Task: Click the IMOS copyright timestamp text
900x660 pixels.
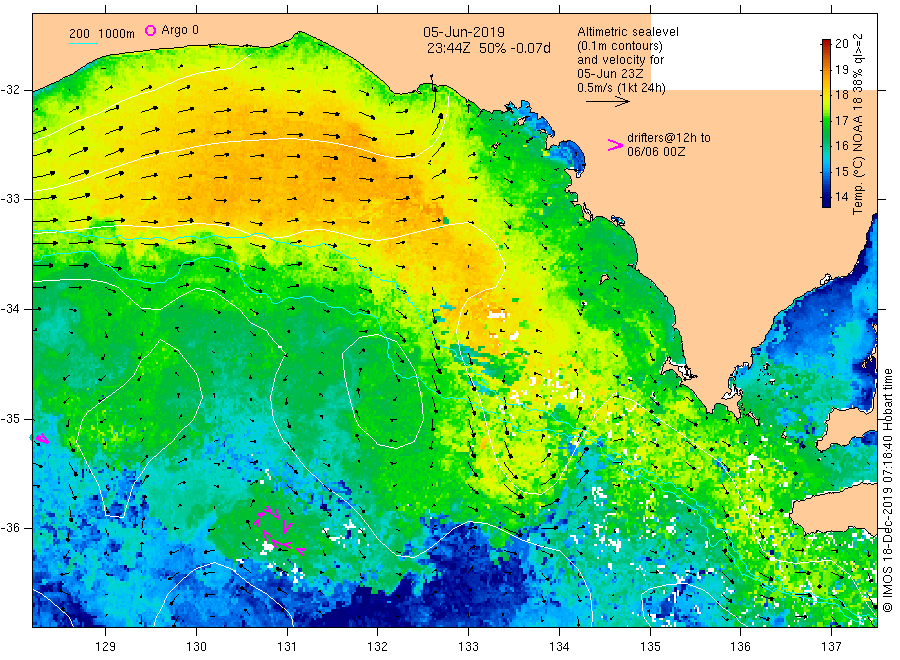Action: click(888, 491)
